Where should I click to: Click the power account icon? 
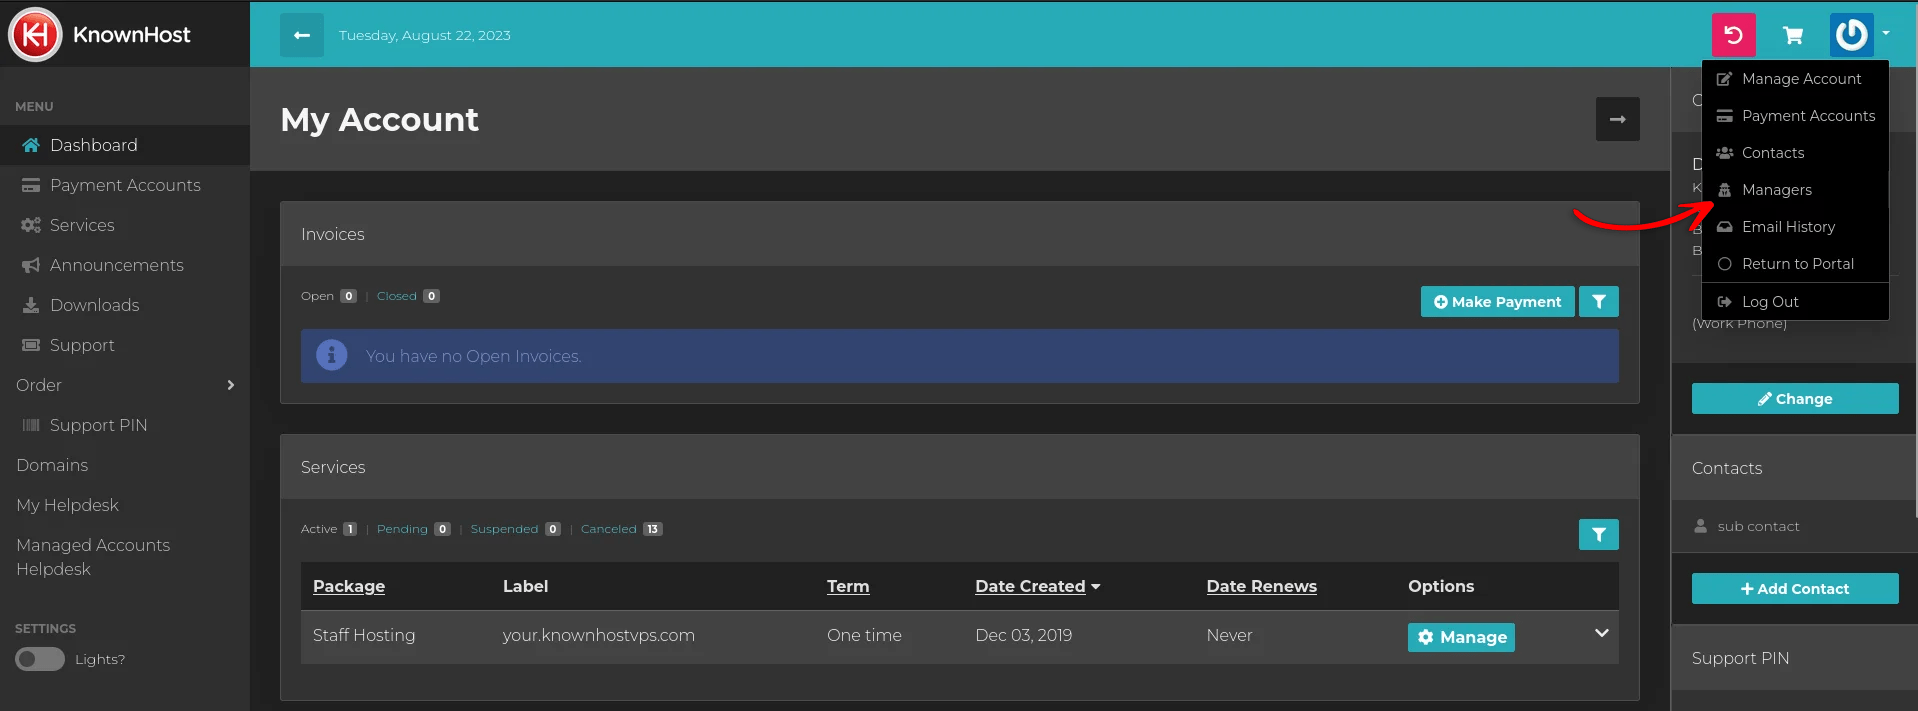click(x=1851, y=35)
